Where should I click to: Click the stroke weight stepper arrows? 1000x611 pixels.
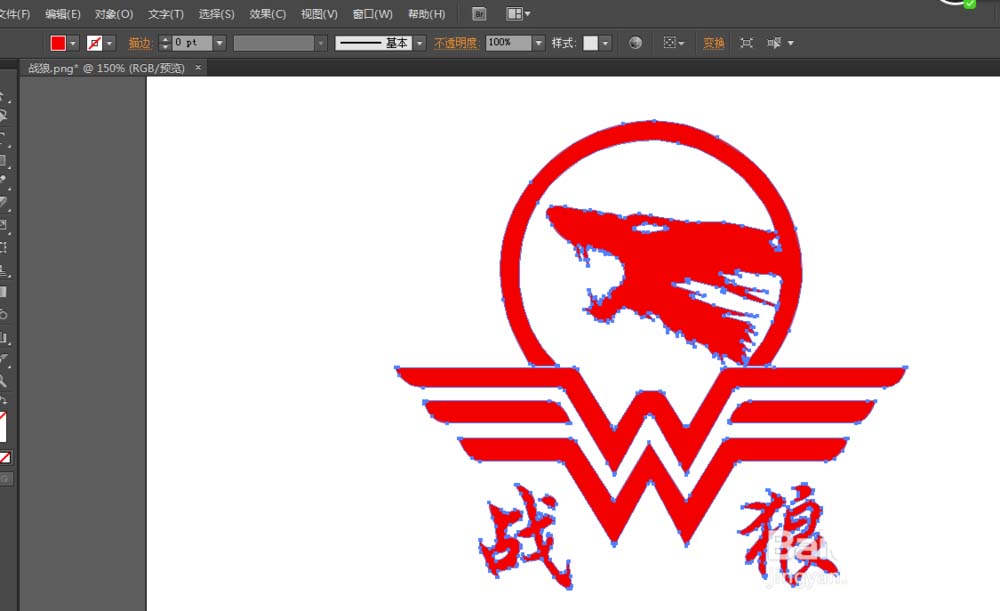[165, 43]
